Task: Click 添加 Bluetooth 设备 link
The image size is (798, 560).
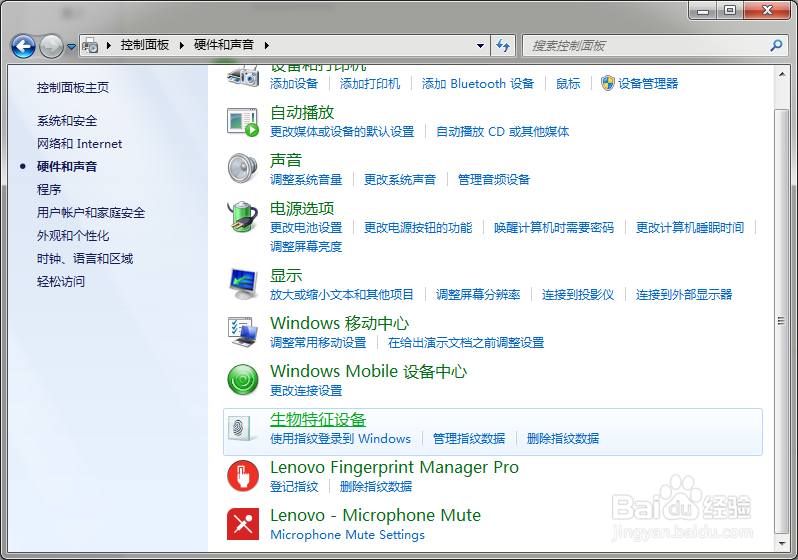Action: tap(478, 83)
